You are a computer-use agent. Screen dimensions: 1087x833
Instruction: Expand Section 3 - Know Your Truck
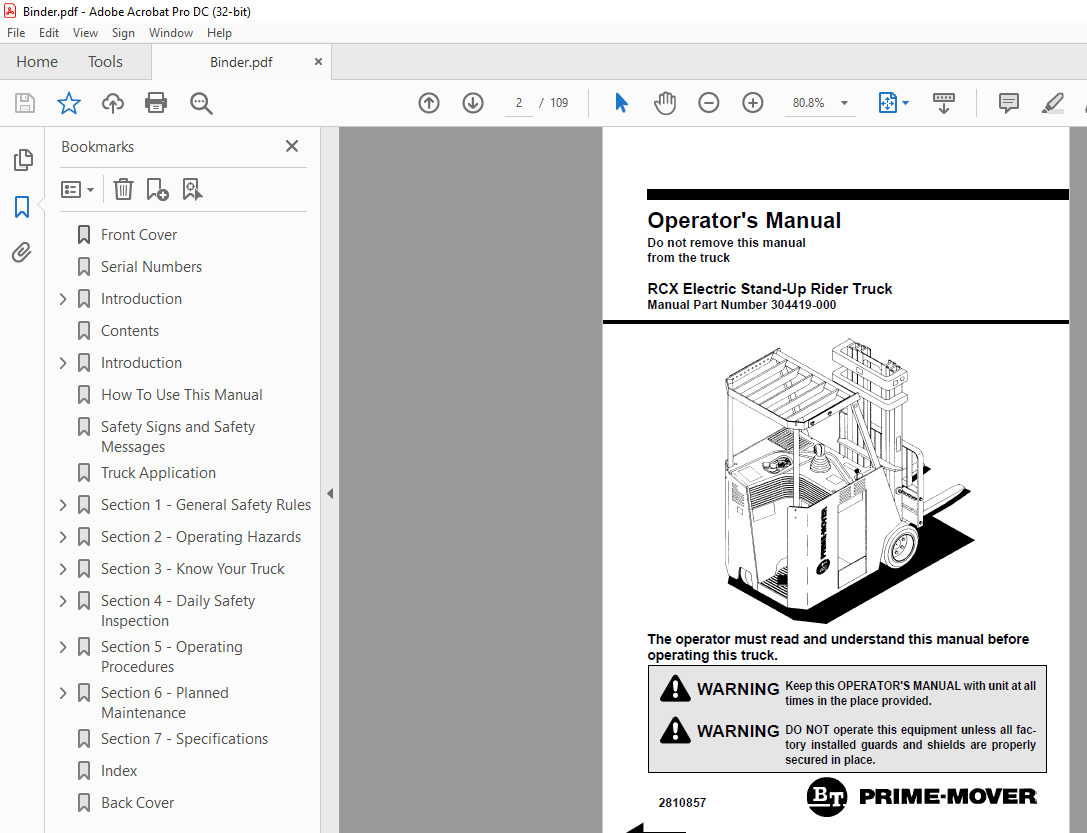pyautogui.click(x=63, y=568)
